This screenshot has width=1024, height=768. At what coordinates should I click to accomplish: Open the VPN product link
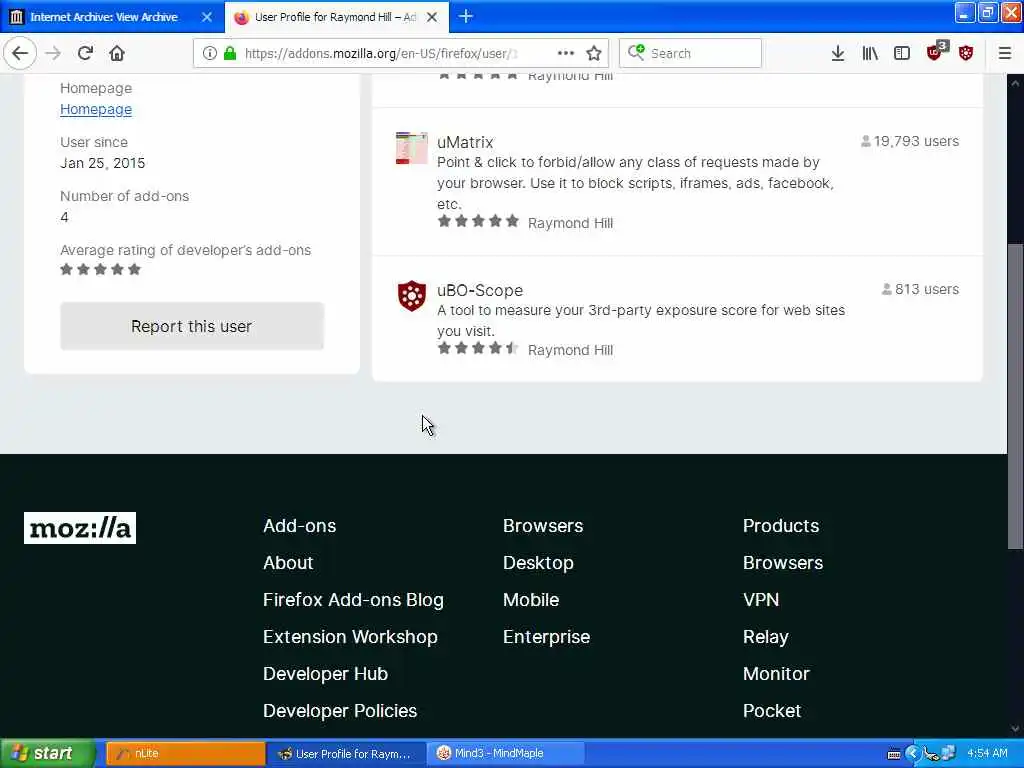click(x=761, y=600)
